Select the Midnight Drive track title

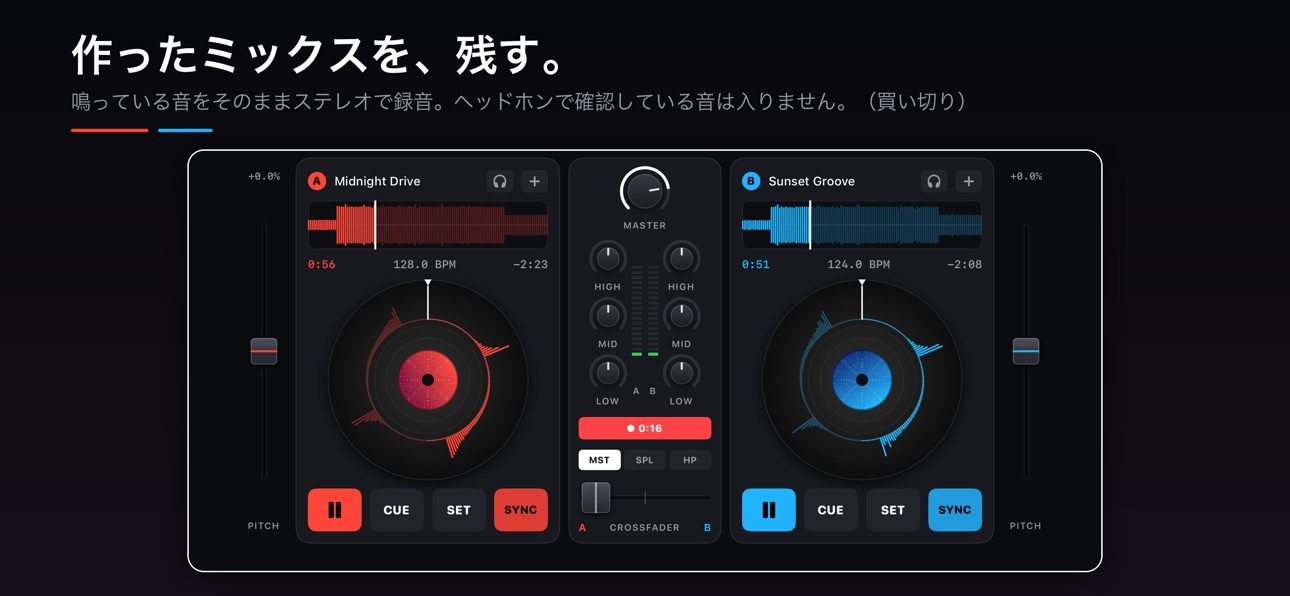pyautogui.click(x=377, y=181)
